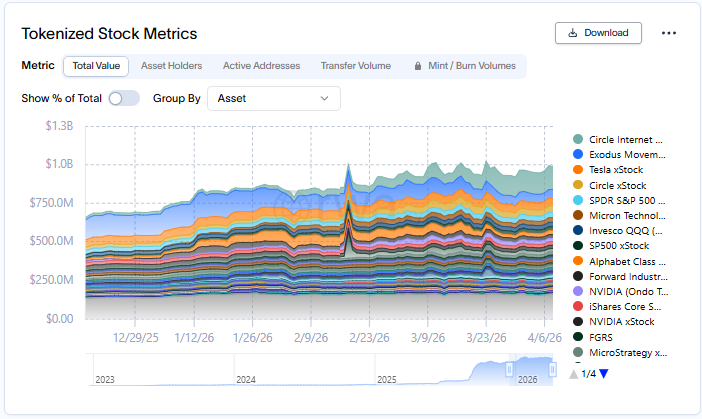Image resolution: width=702 pixels, height=419 pixels.
Task: Click the left handle of range slider
Action: point(510,370)
